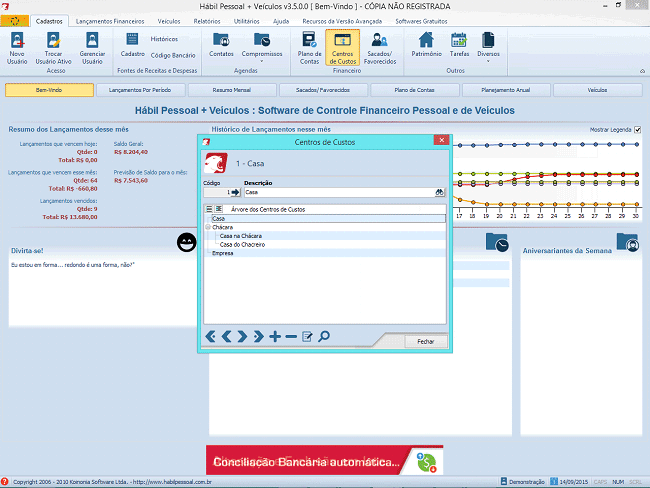Open the Ajuda ribbon tab

281,21
